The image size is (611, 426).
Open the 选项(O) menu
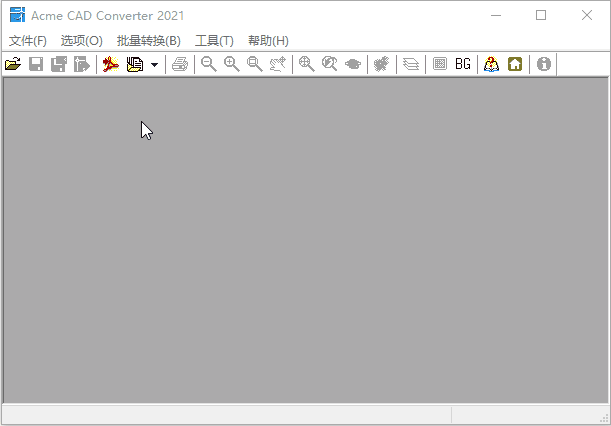pyautogui.click(x=82, y=41)
